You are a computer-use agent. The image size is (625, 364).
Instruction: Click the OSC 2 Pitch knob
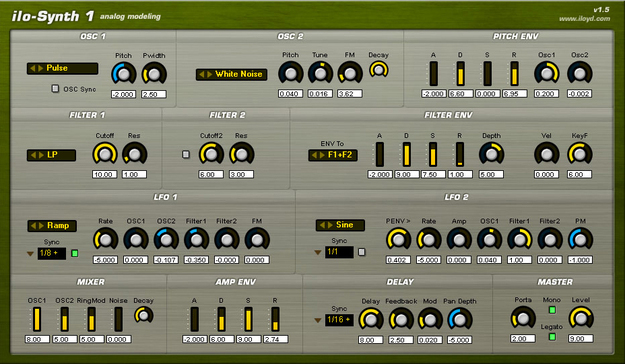291,73
